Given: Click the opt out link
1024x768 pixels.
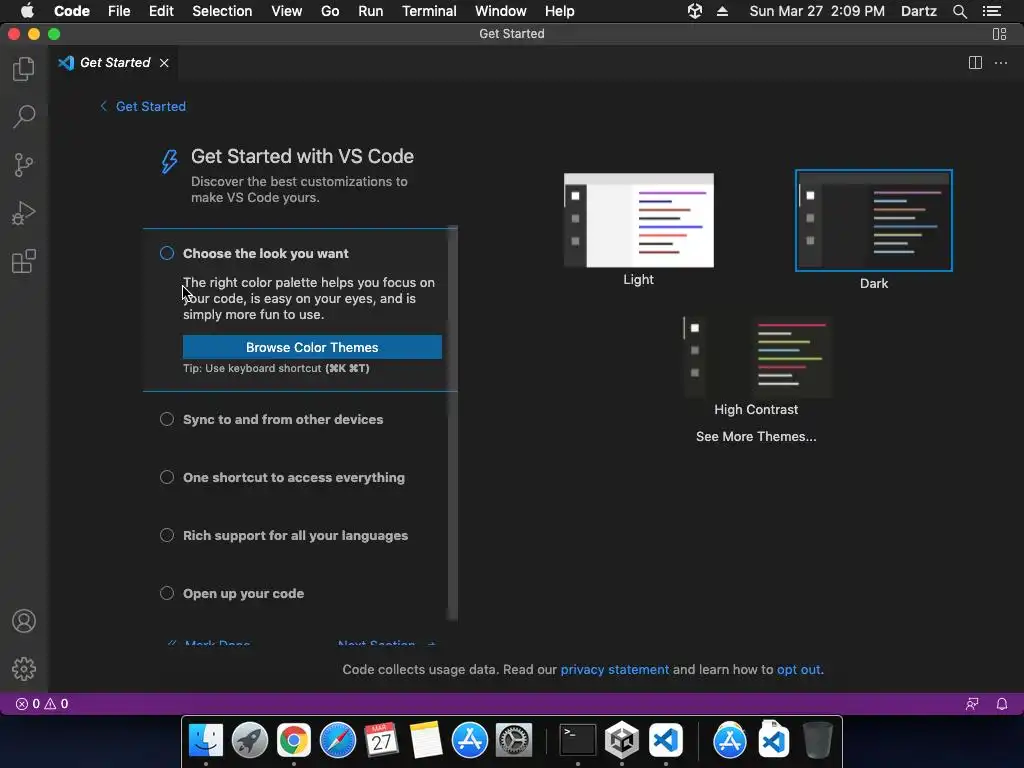Looking at the screenshot, I should click(799, 669).
